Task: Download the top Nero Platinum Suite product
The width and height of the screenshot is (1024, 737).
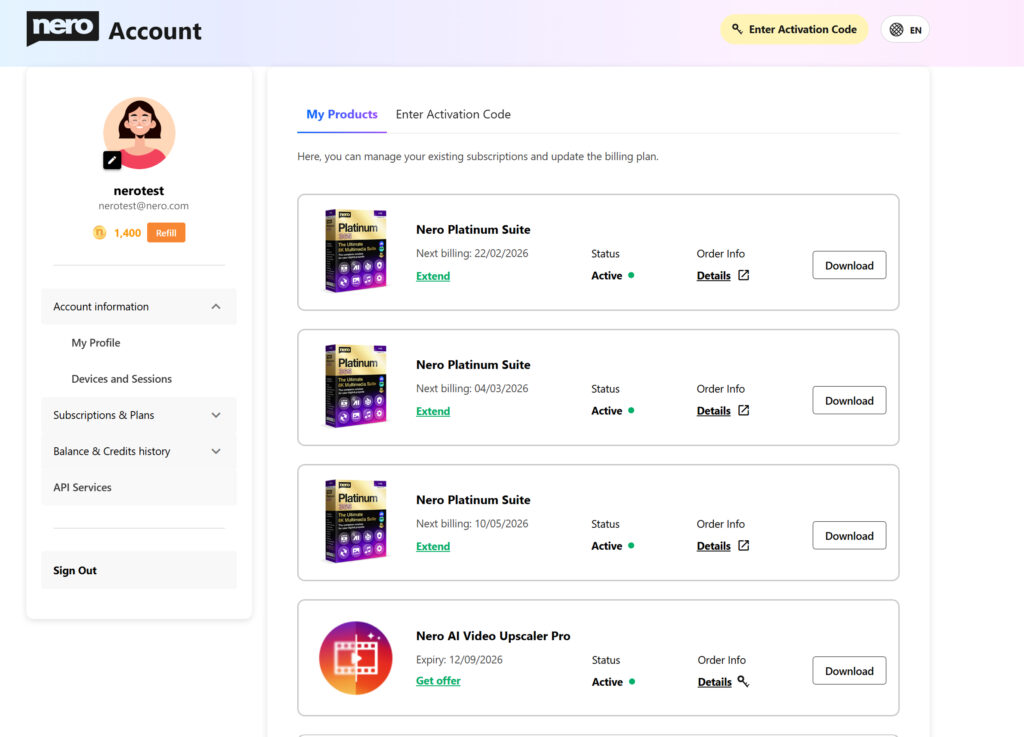Action: point(848,265)
